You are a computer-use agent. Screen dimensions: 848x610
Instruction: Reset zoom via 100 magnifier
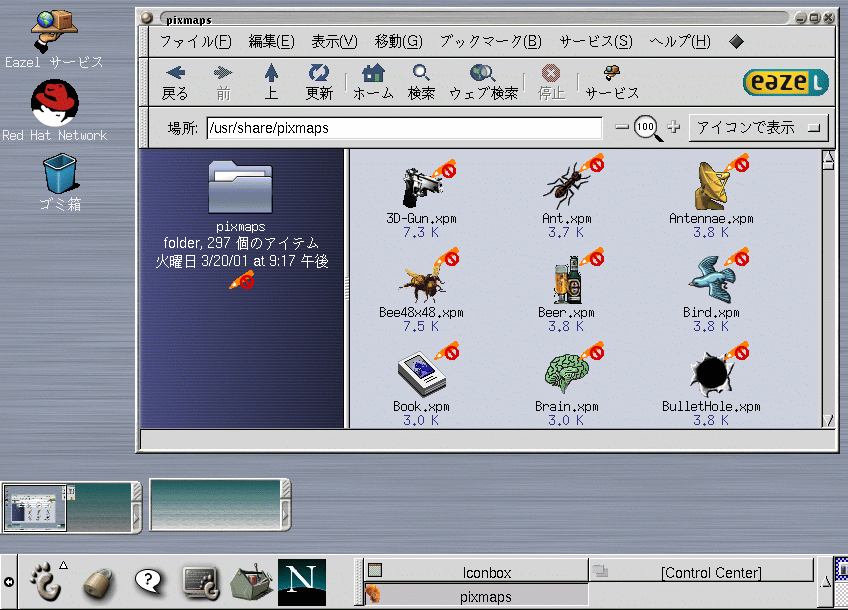pos(647,128)
